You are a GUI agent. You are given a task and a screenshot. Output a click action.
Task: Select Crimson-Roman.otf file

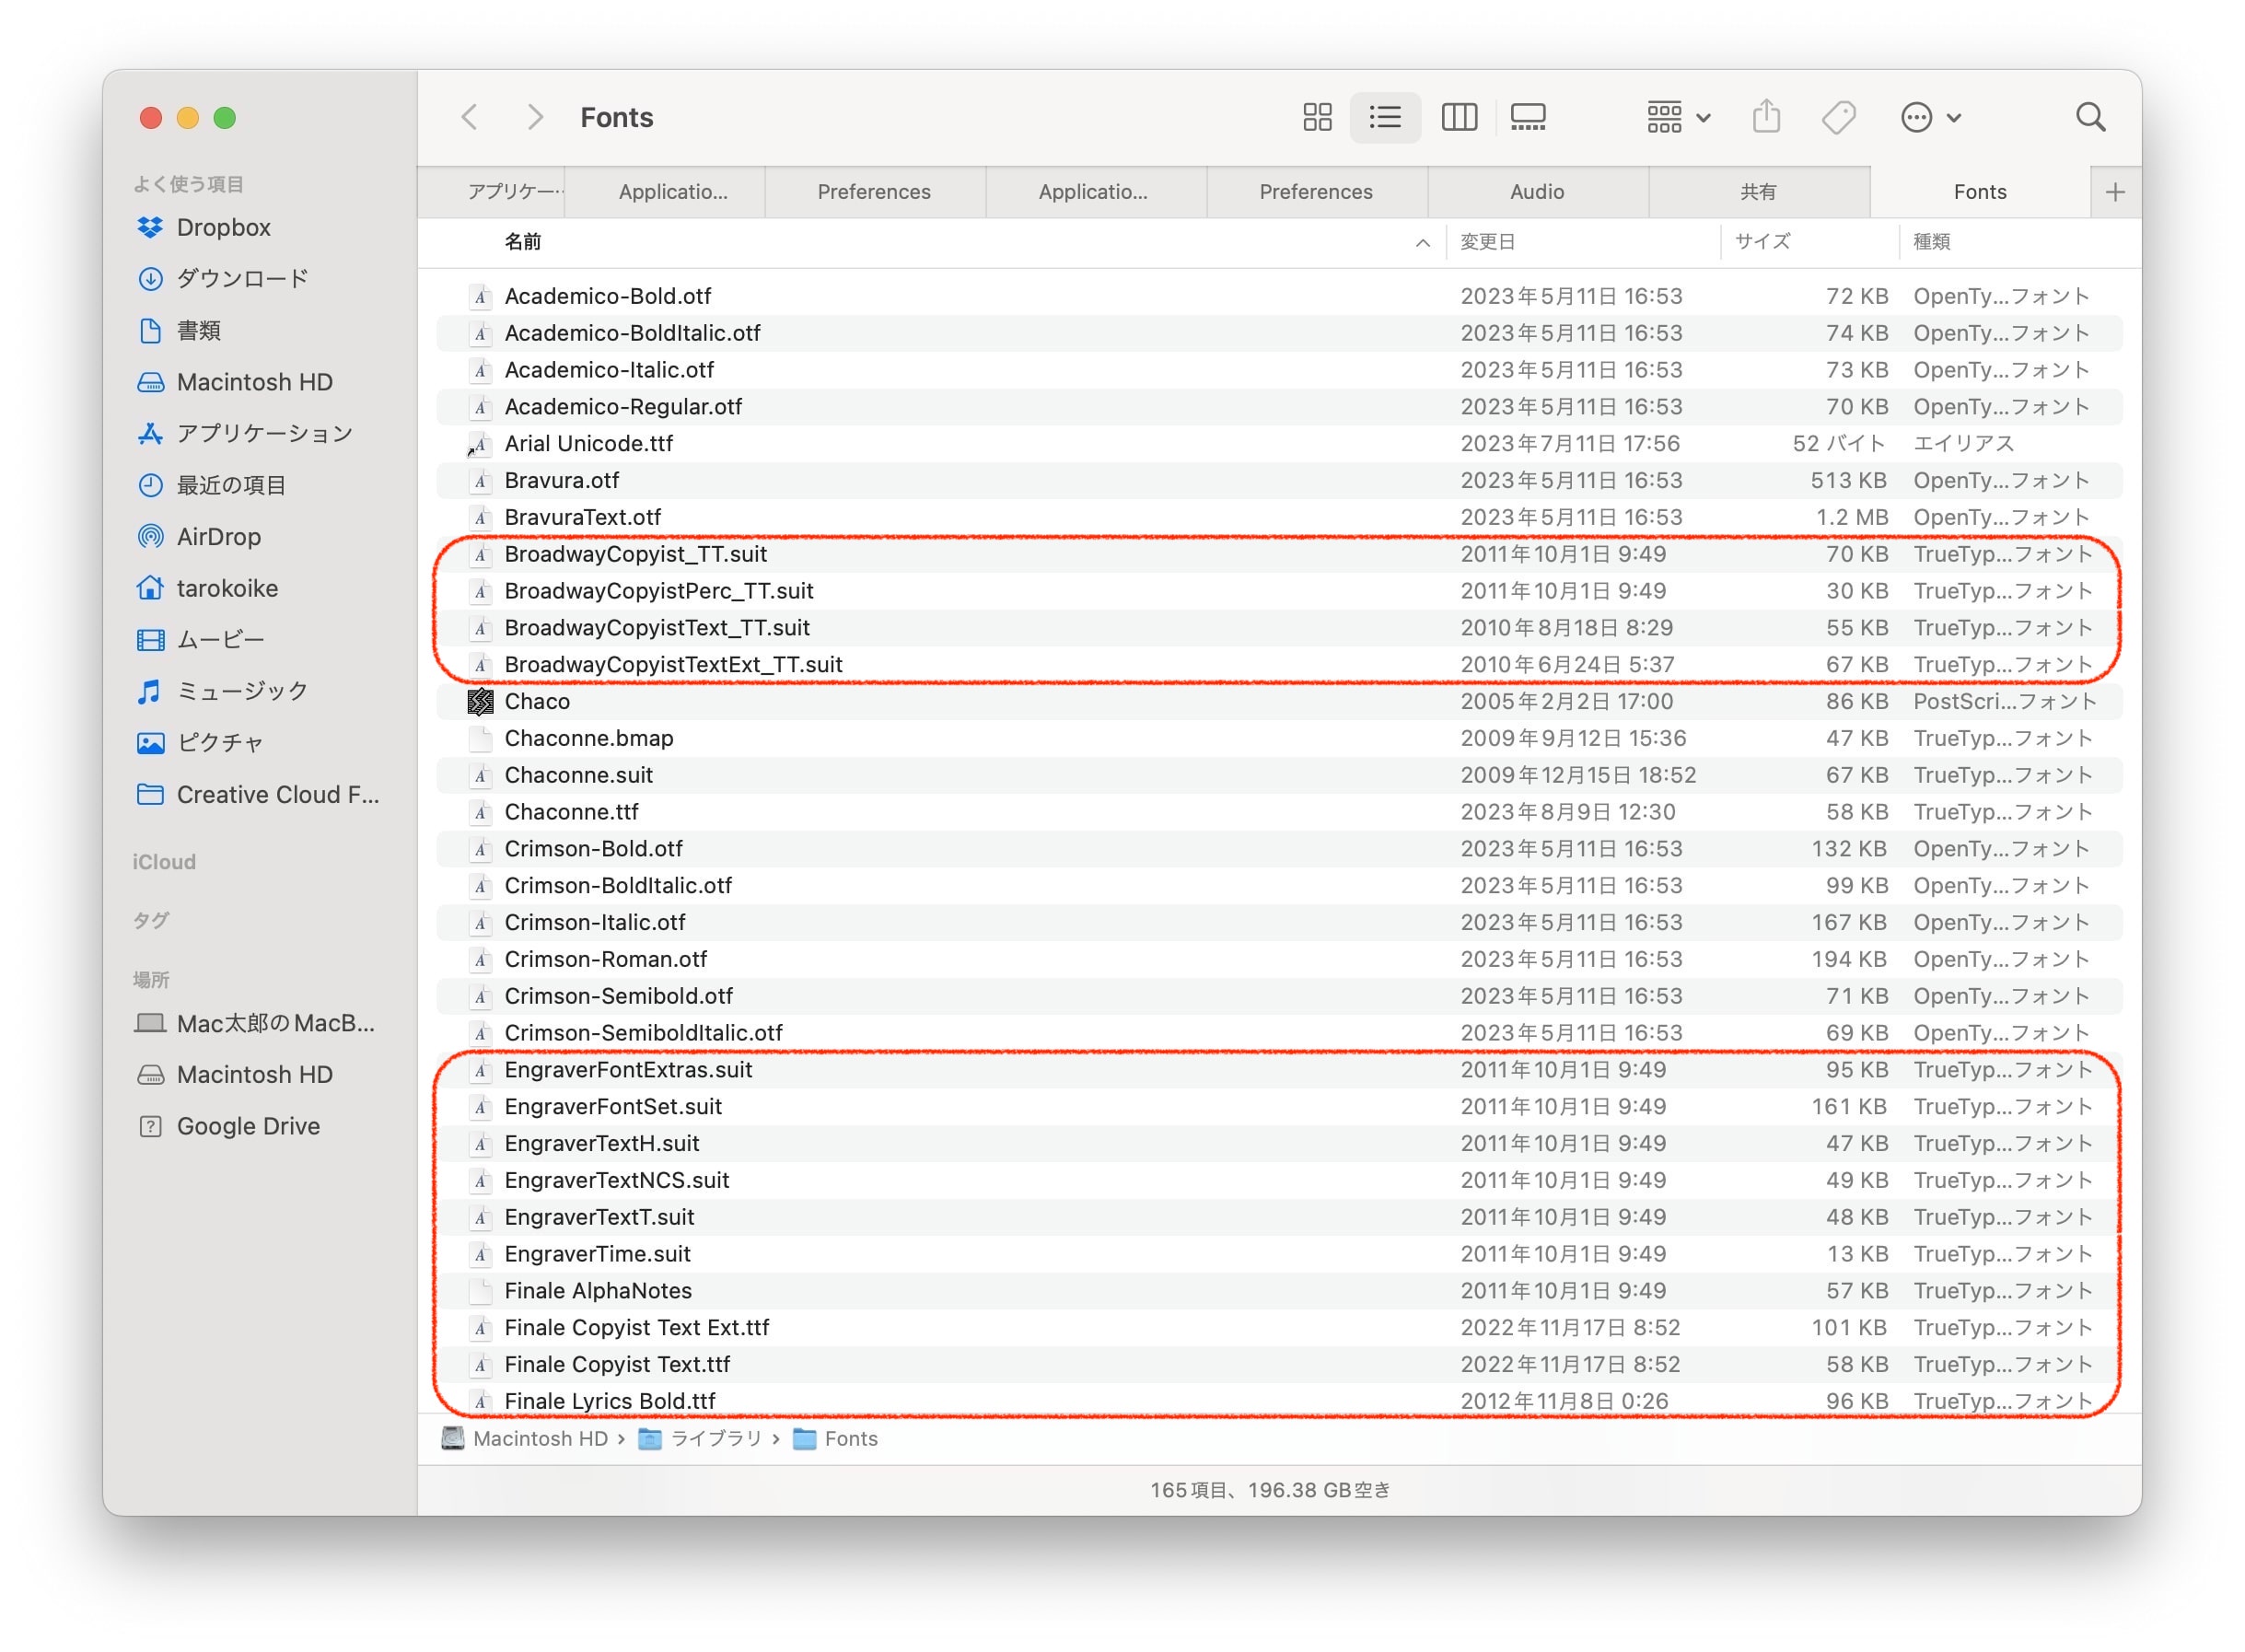[x=1279, y=960]
